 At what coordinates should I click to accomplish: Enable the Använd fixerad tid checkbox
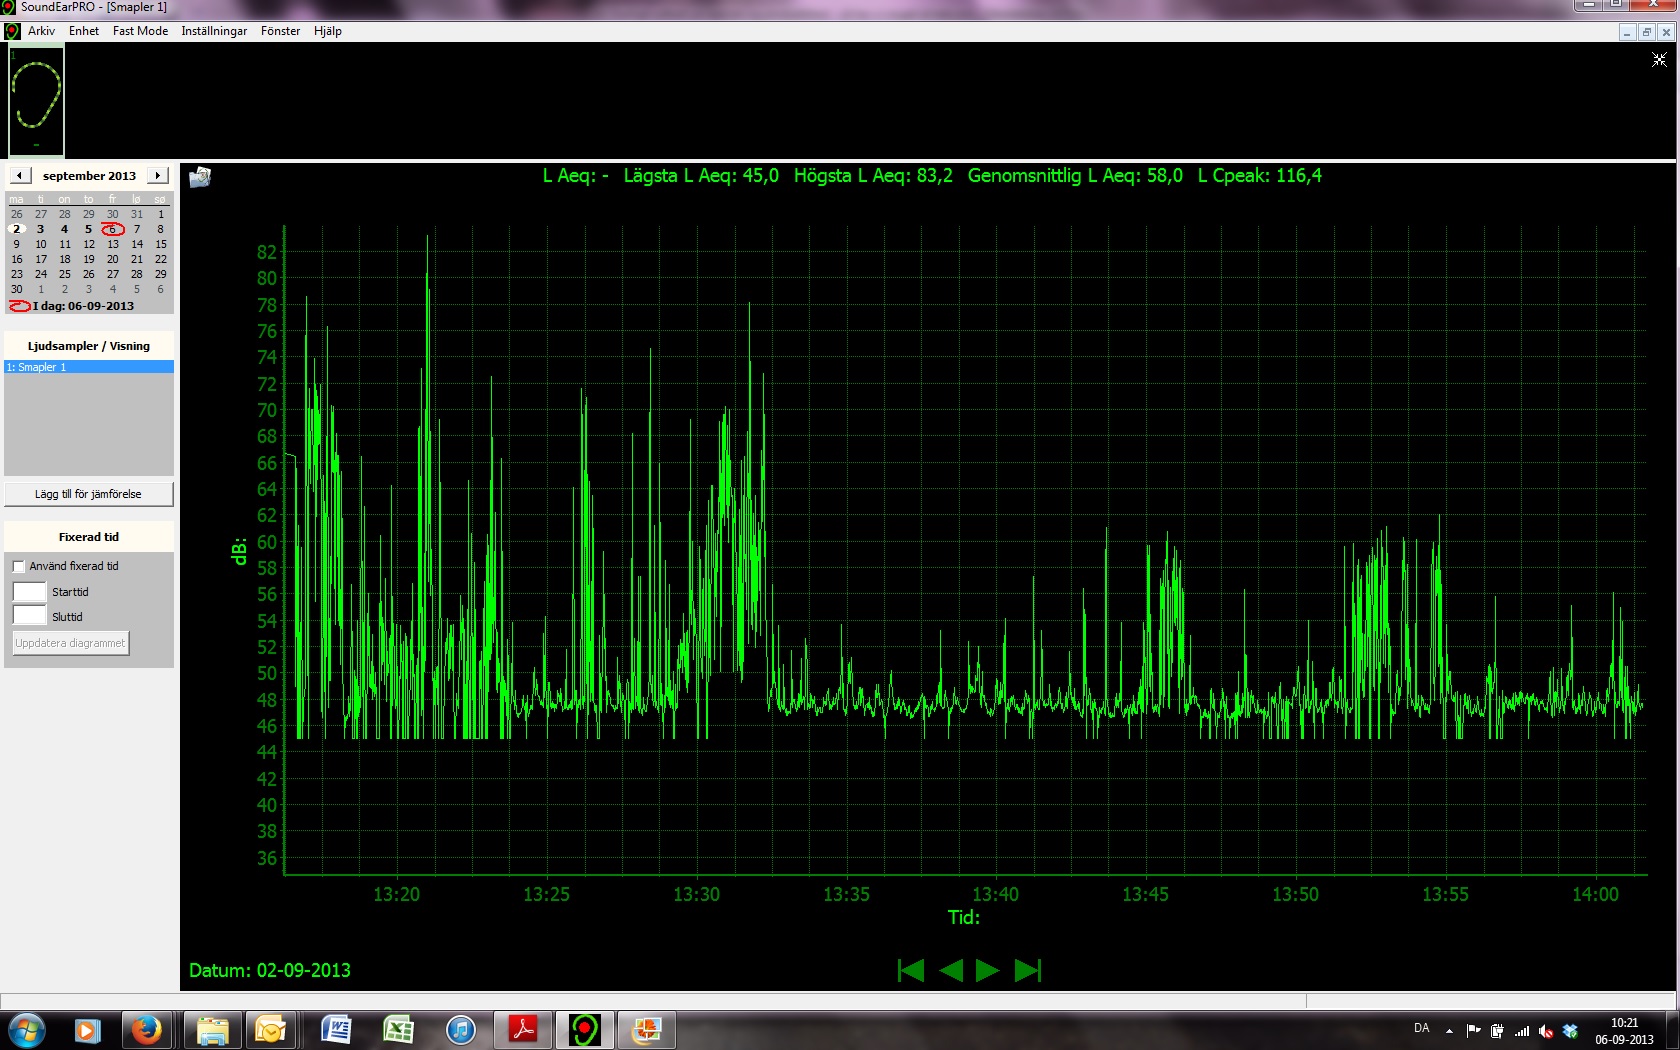[19, 566]
